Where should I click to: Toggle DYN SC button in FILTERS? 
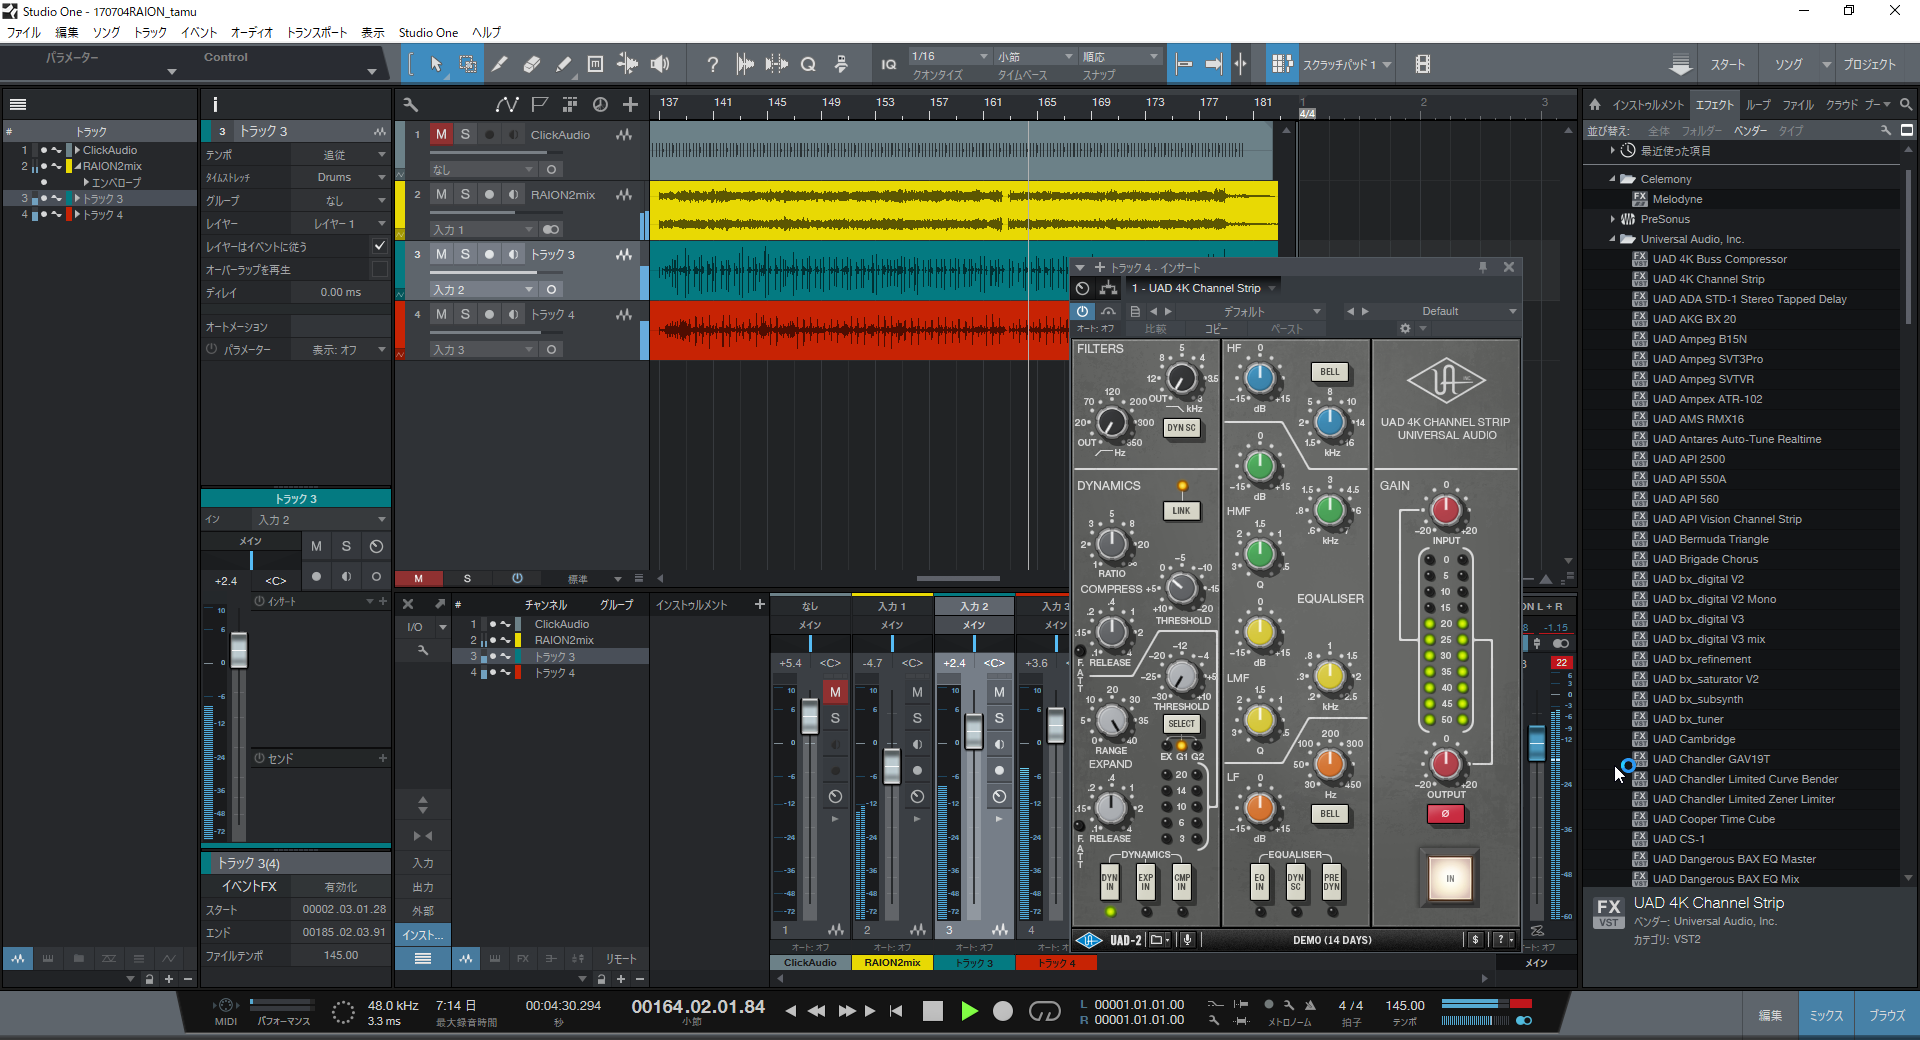(1182, 428)
